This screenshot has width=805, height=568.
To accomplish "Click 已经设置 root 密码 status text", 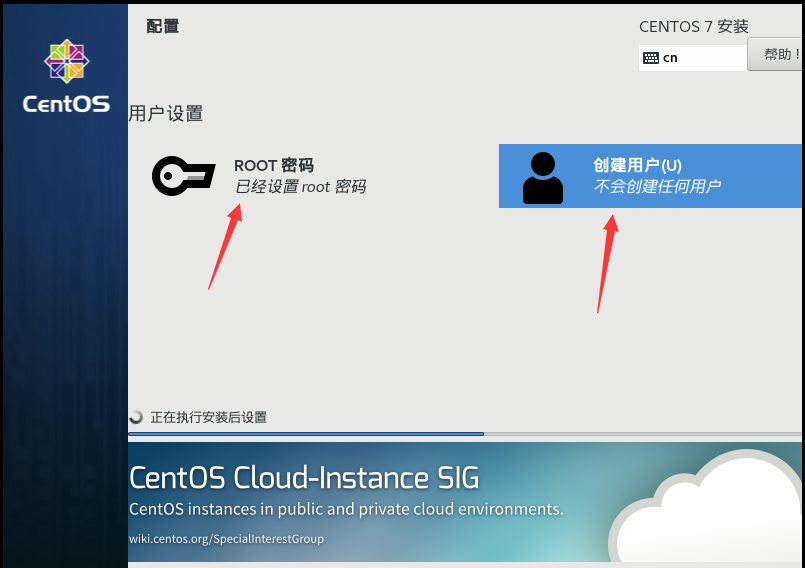I will [300, 186].
